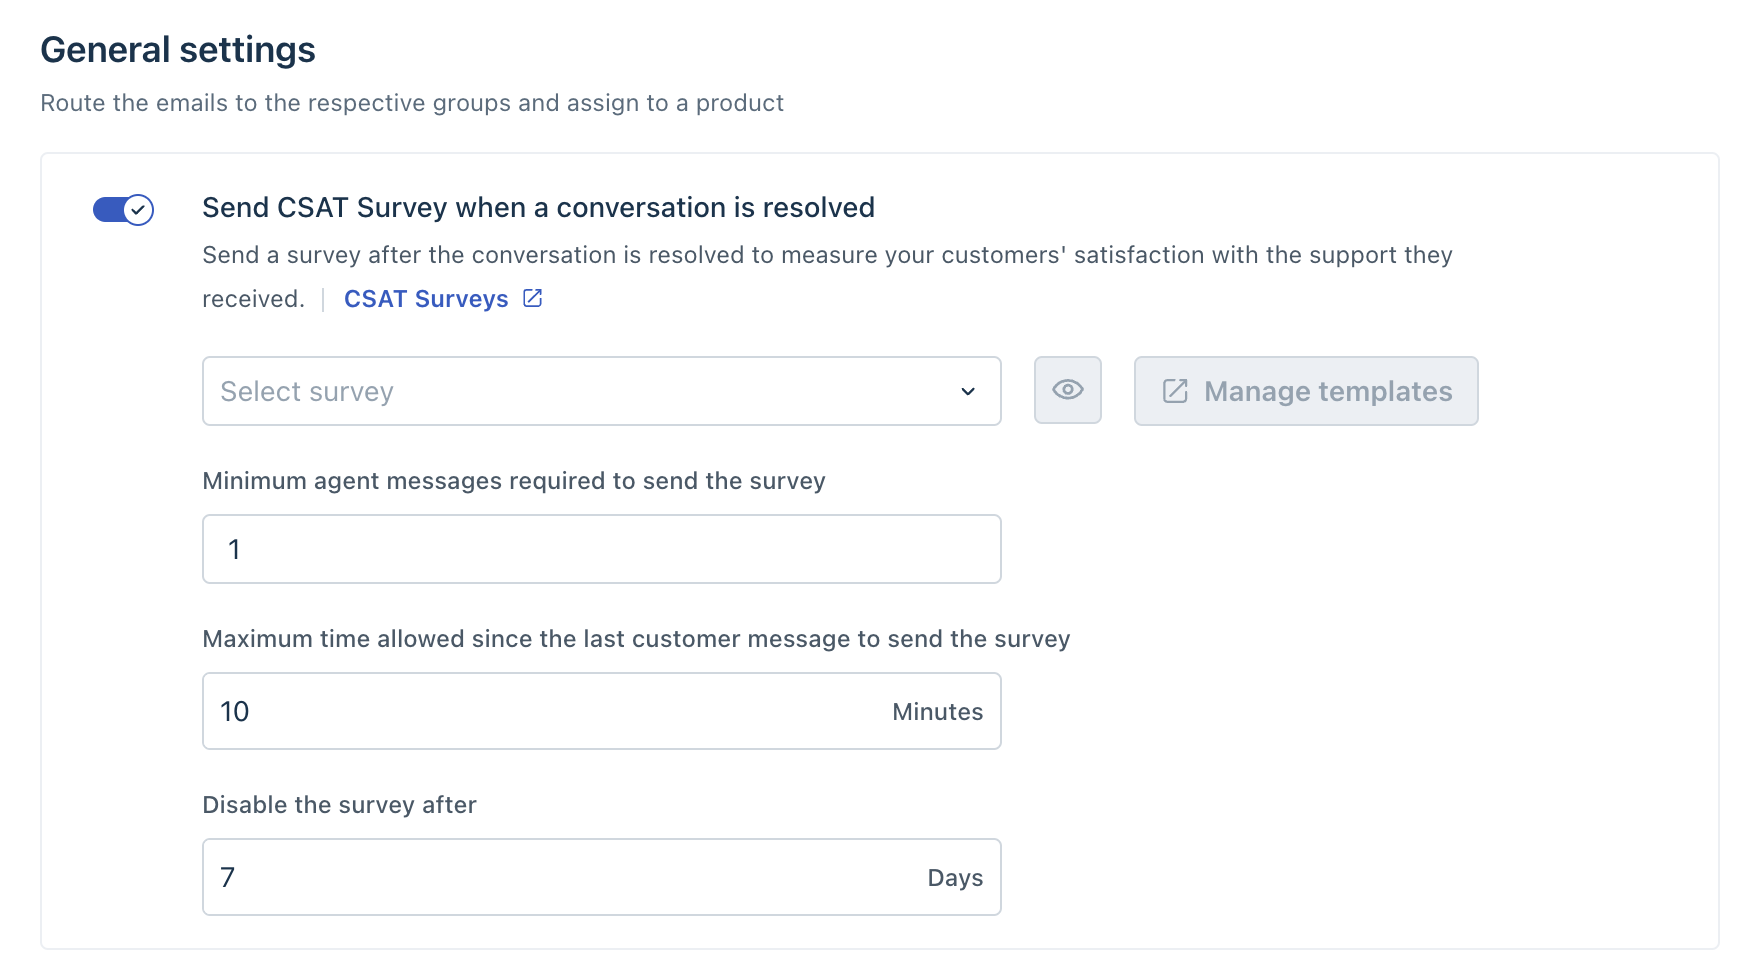Click the Disable the survey after label

(x=339, y=805)
